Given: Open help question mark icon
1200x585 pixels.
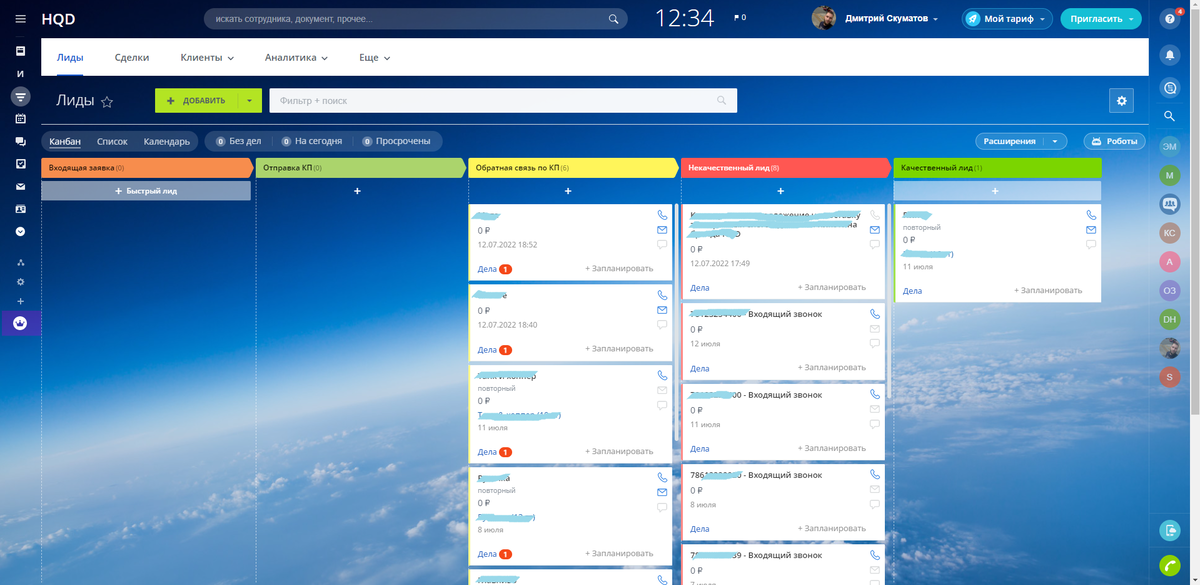Looking at the screenshot, I should click(1169, 19).
